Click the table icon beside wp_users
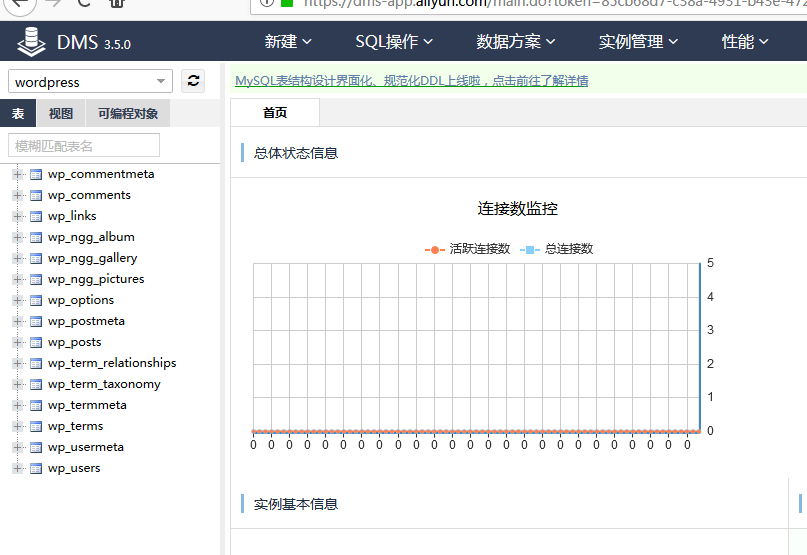The image size is (807, 555). (36, 469)
